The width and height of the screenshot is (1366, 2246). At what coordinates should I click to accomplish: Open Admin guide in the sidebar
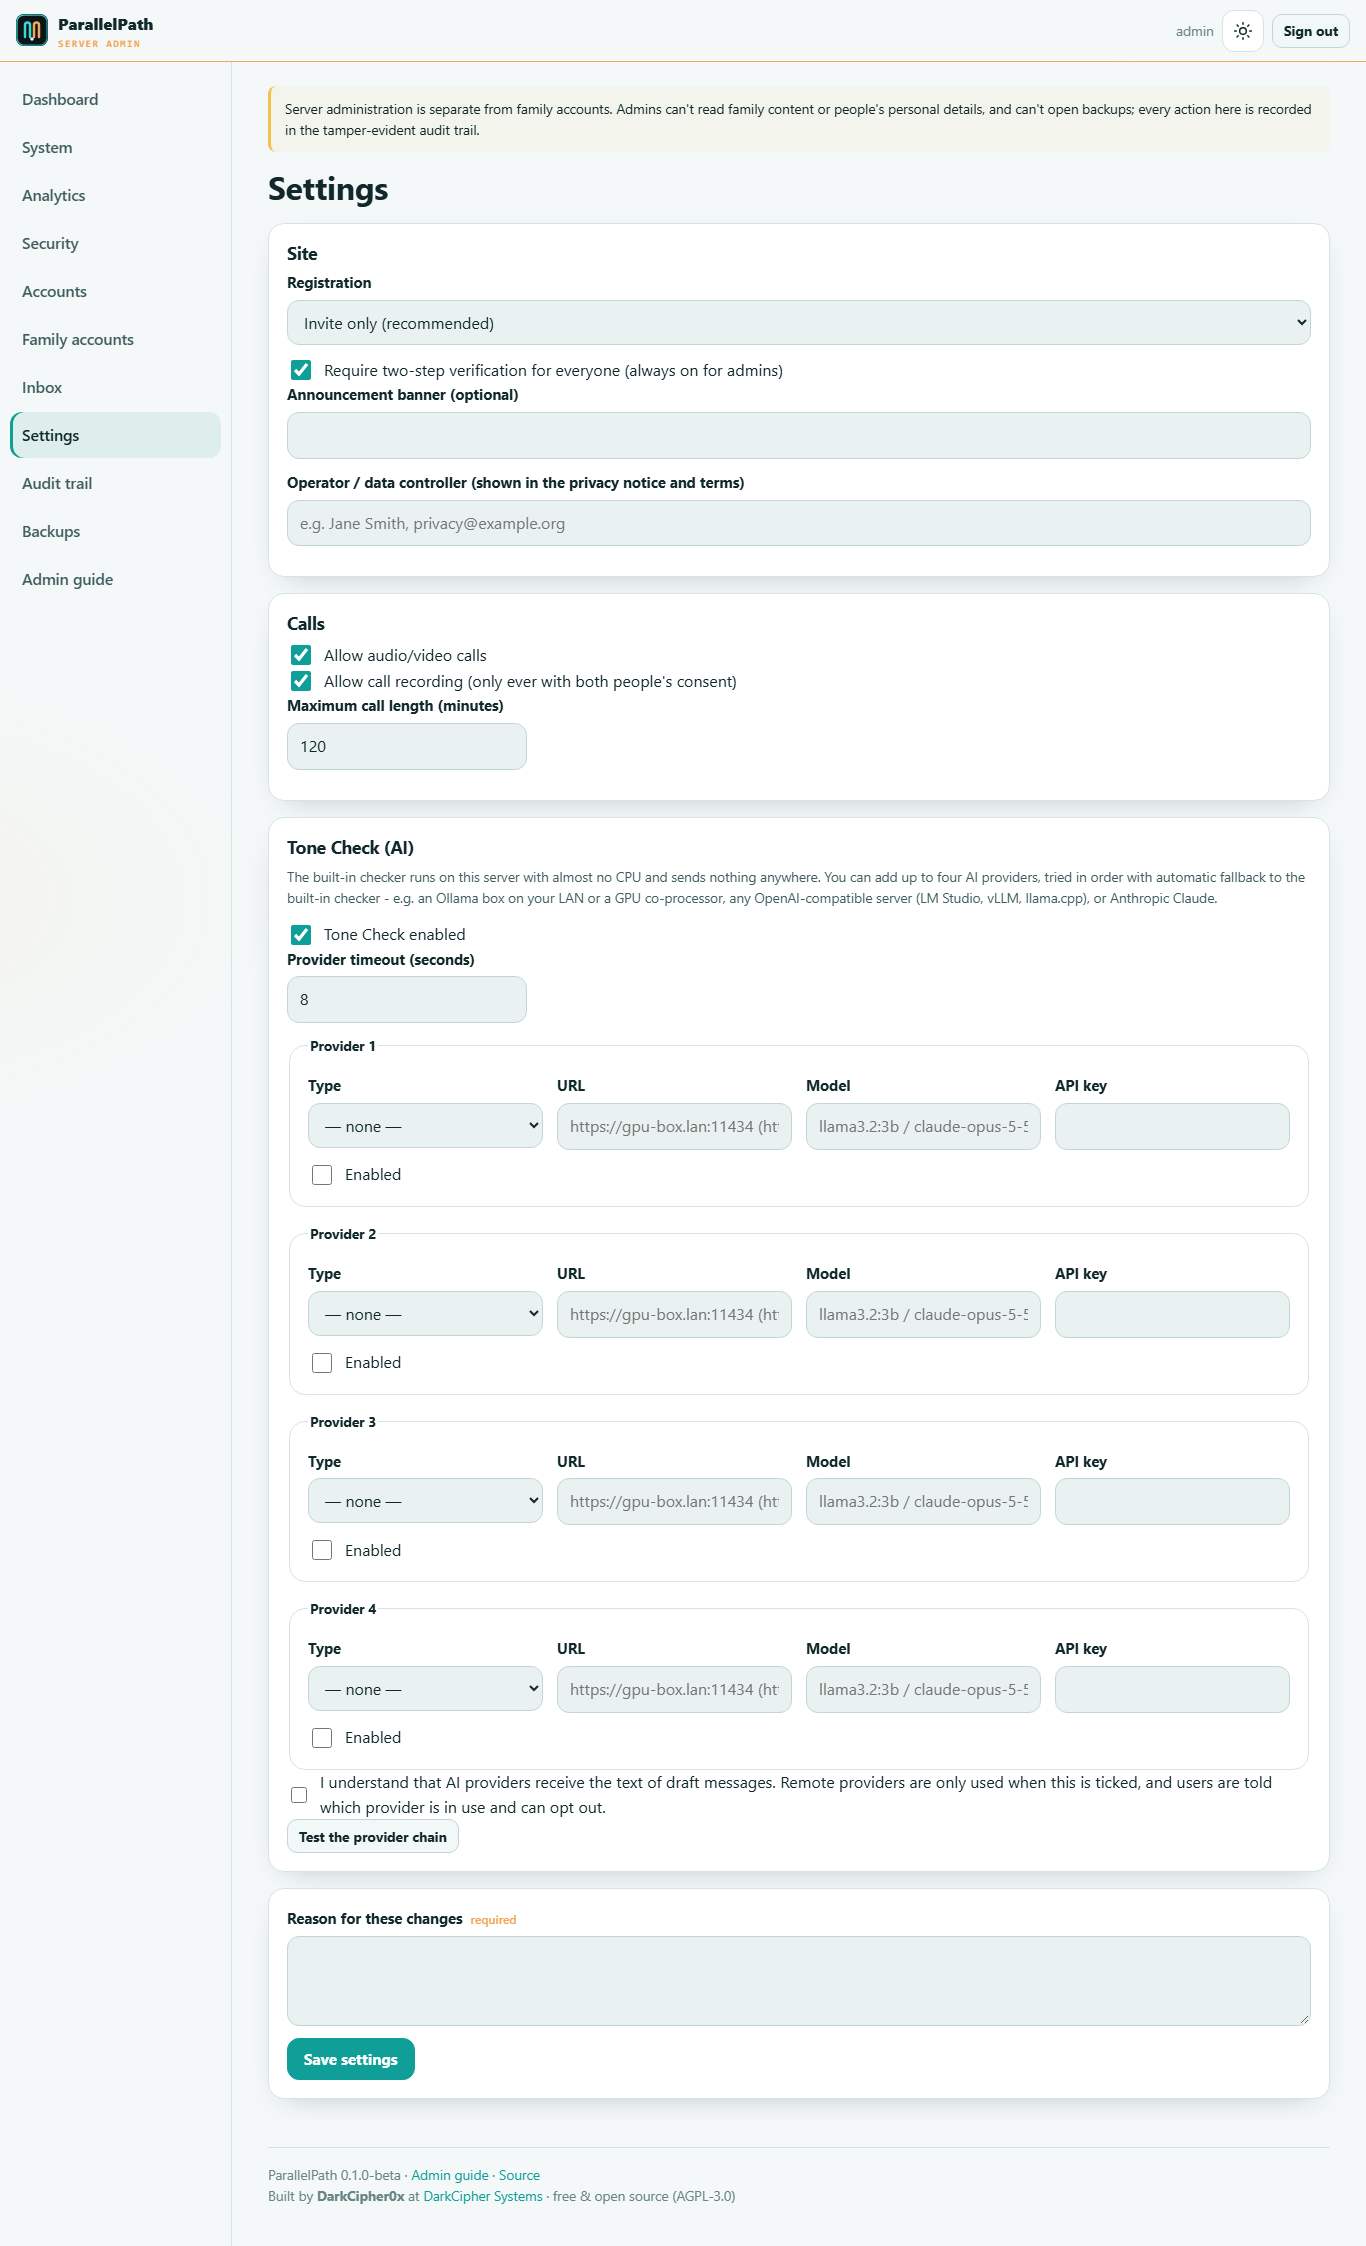pyautogui.click(x=115, y=579)
